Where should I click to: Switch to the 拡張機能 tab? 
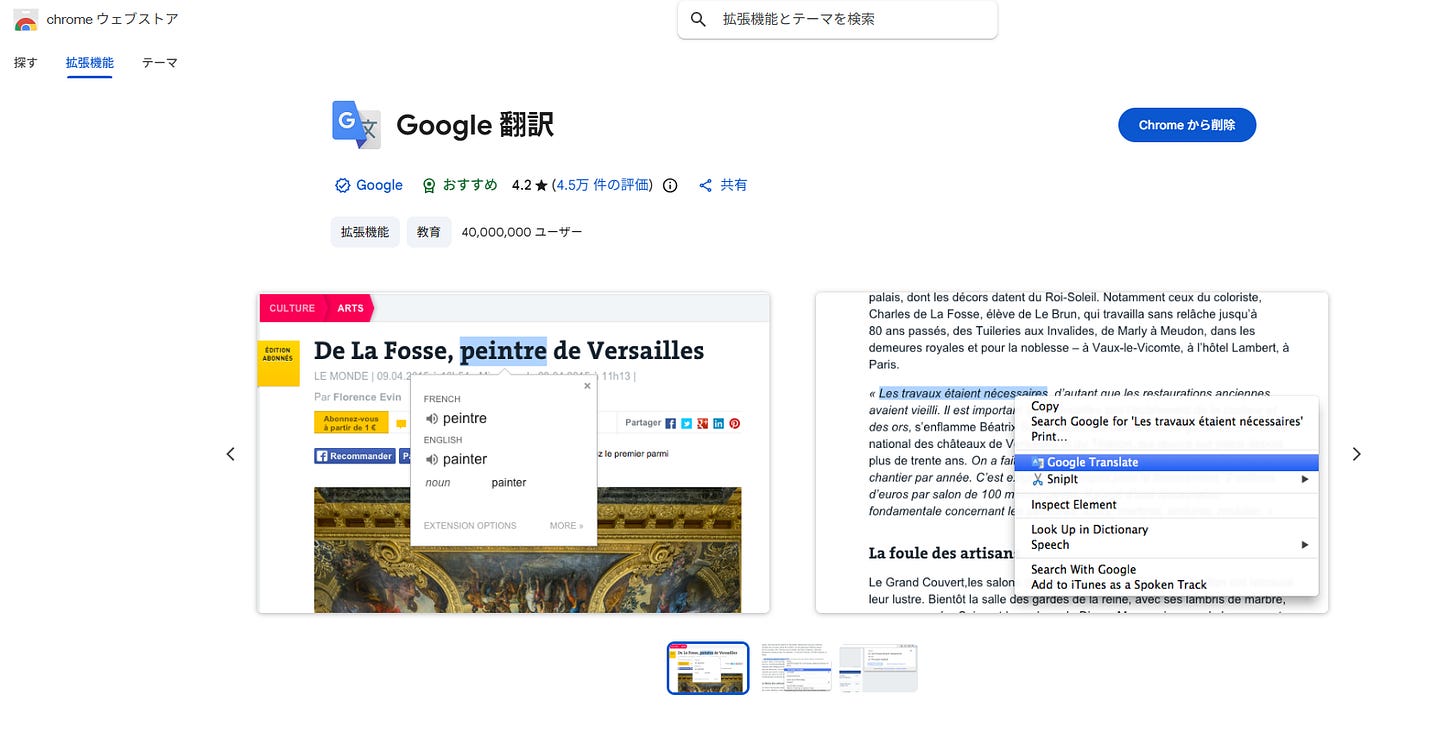click(90, 62)
